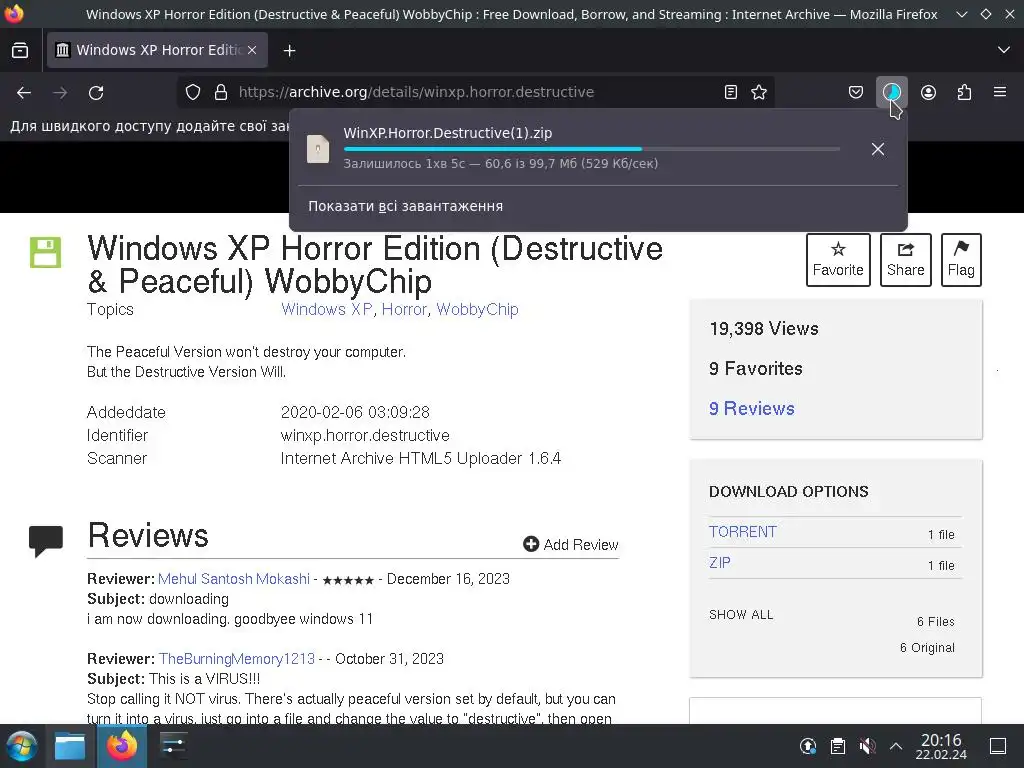Click the 9 Favorites text

tap(756, 369)
